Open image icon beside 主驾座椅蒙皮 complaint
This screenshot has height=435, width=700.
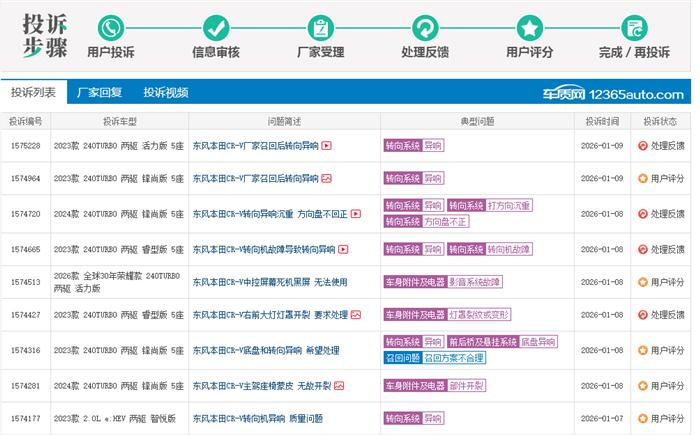coord(339,385)
